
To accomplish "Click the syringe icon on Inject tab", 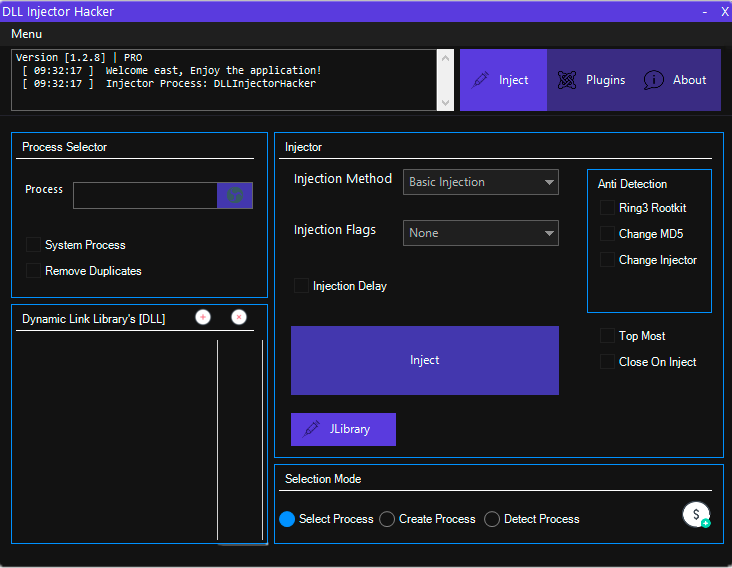I will pyautogui.click(x=481, y=80).
